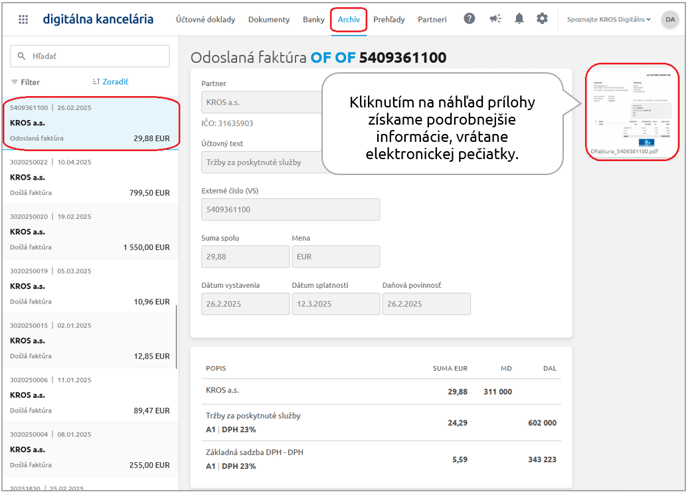The width and height of the screenshot is (688, 492).
Task: Click the 24,29 amount in table
Action: click(x=457, y=423)
